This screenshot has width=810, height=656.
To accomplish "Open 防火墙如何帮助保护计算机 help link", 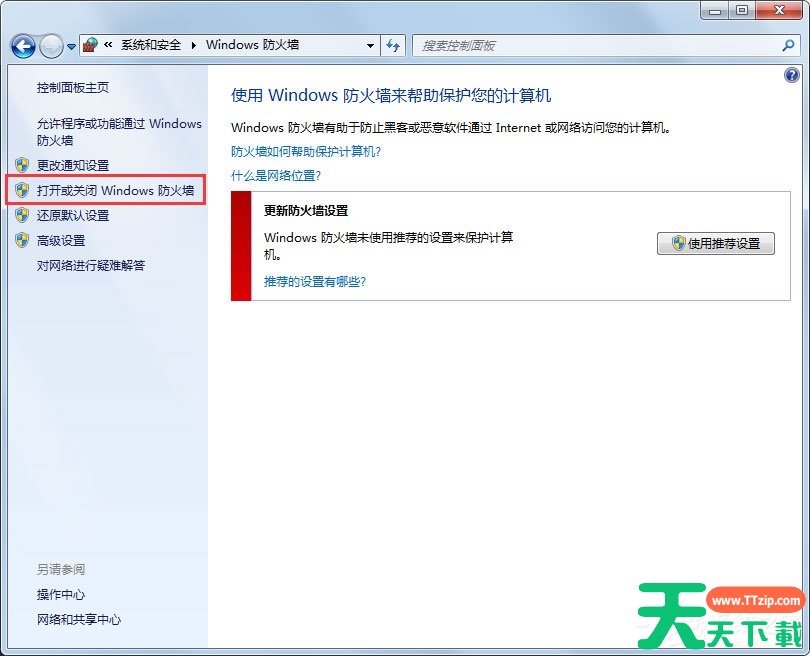I will pyautogui.click(x=306, y=152).
